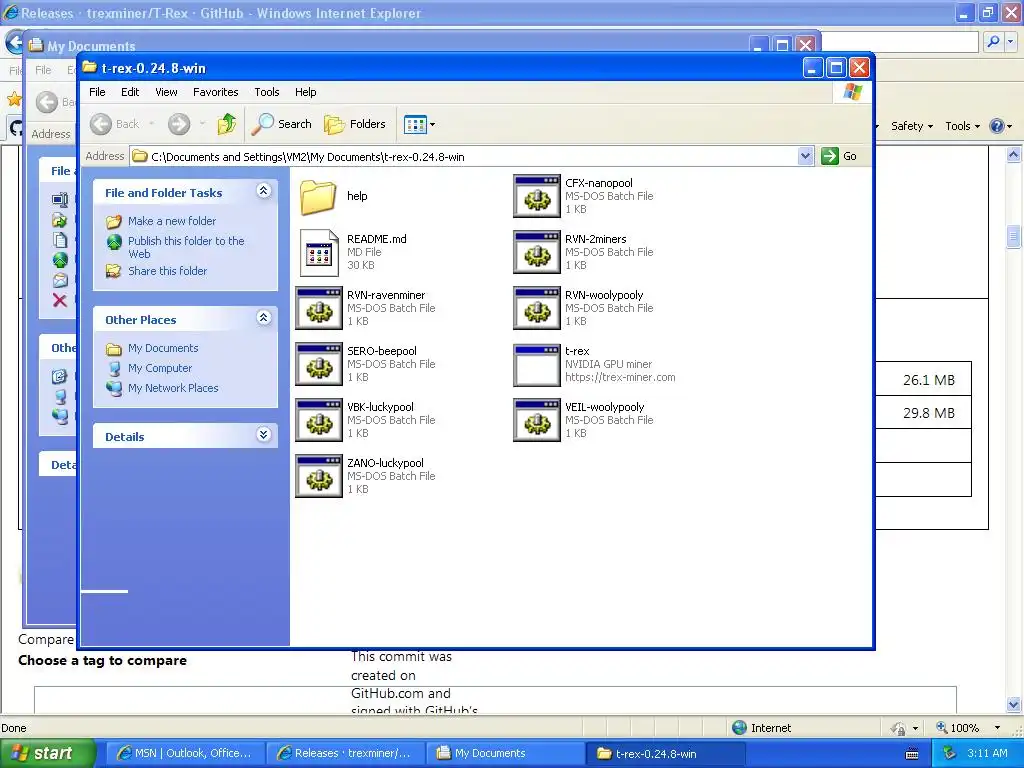Image resolution: width=1024 pixels, height=768 pixels.
Task: Click the system tray clock 3:11 AM
Action: pyautogui.click(x=987, y=753)
